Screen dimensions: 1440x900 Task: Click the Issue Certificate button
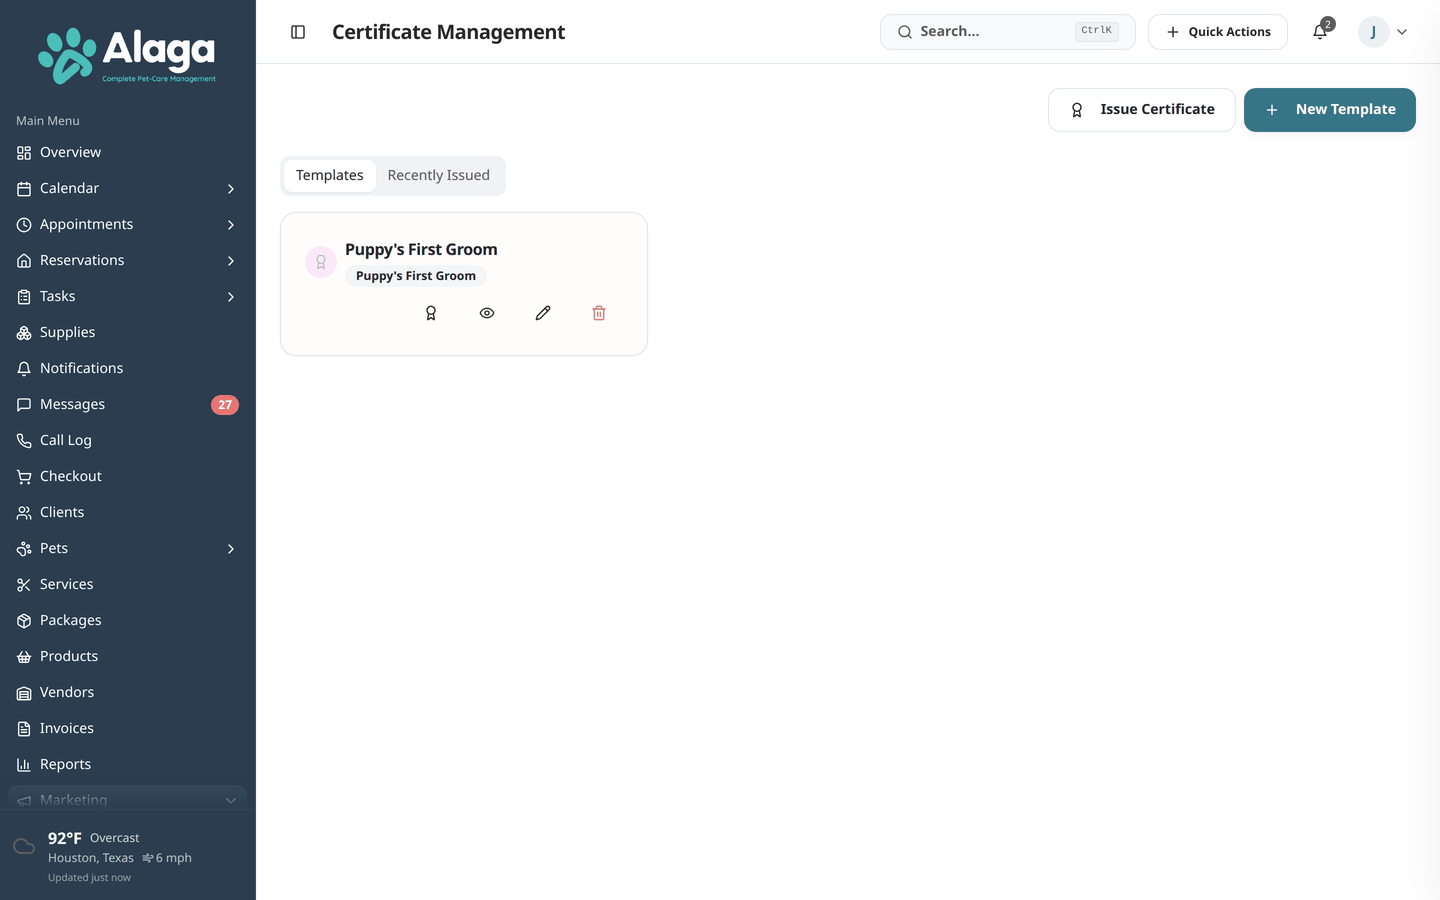click(1142, 110)
